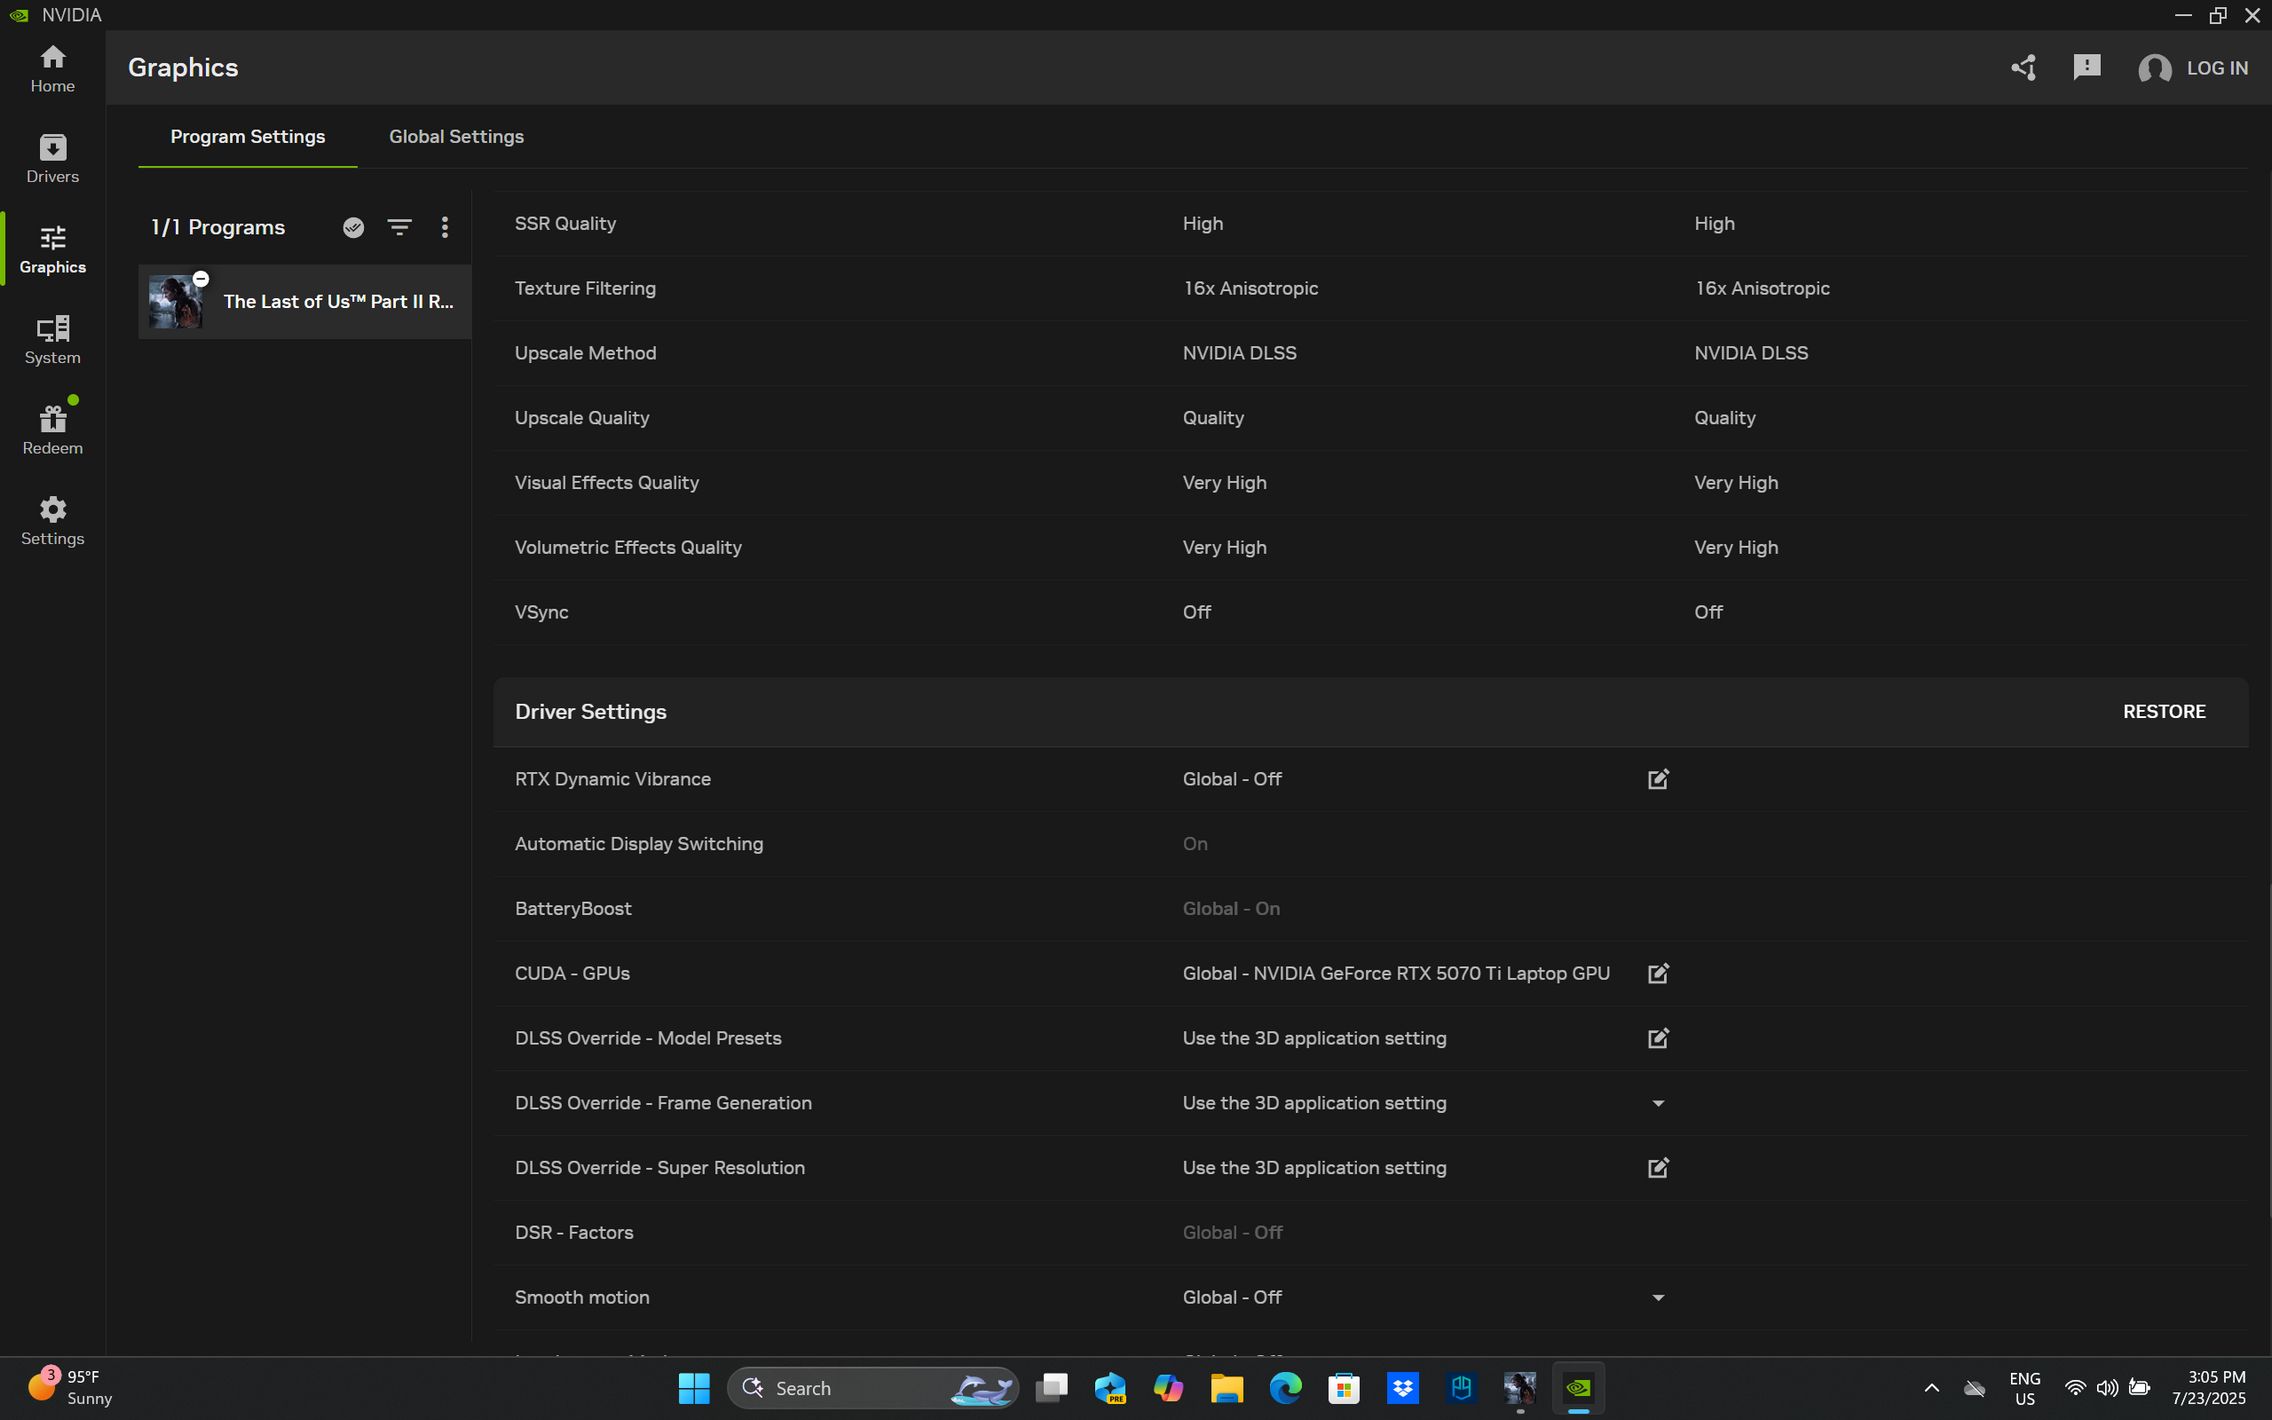The width and height of the screenshot is (2272, 1420).
Task: Open the System section in sidebar
Action: pos(52,340)
